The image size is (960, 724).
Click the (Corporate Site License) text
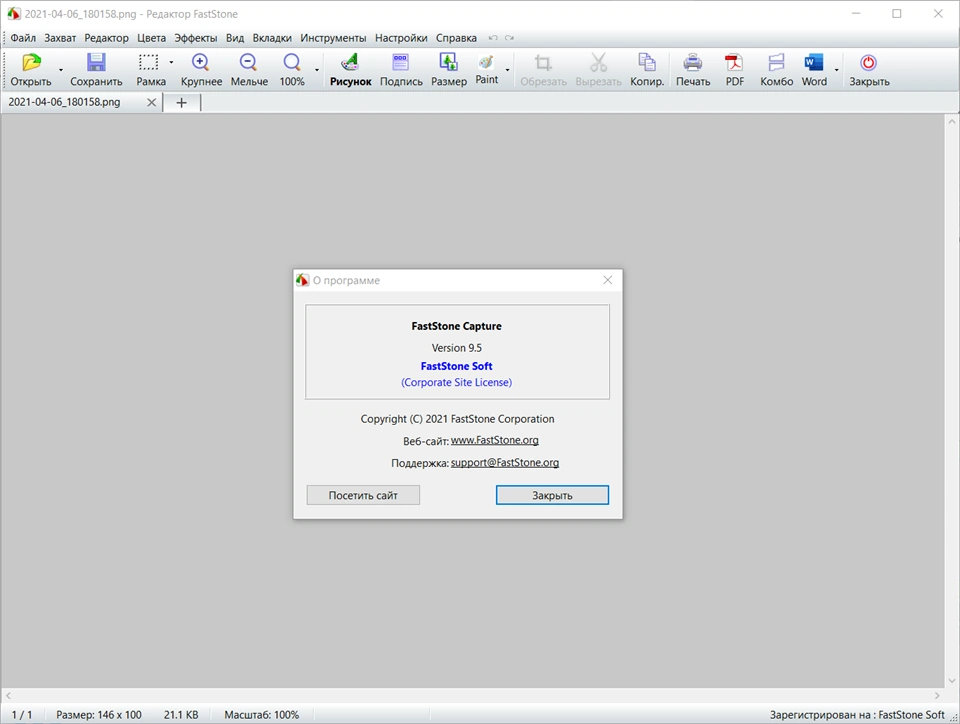(457, 383)
